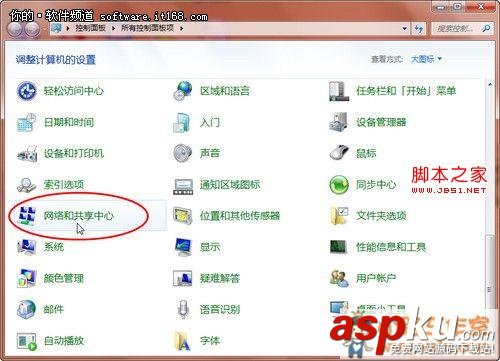Screen dimensions: 500x361
Task: Open the 自动播放 icon
Action: click(26, 341)
